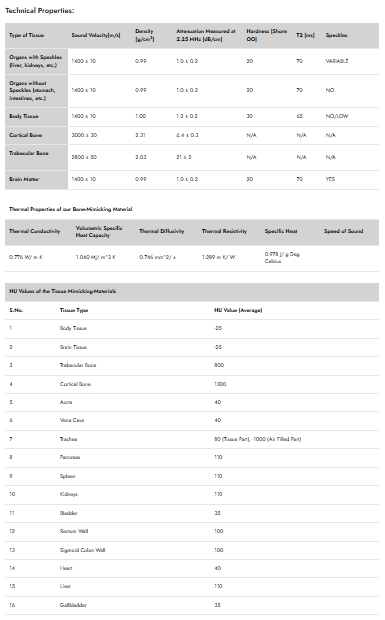Screen dimensions: 385x620
Task: Click the Gallbladder tissue entry
Action: tap(73, 605)
